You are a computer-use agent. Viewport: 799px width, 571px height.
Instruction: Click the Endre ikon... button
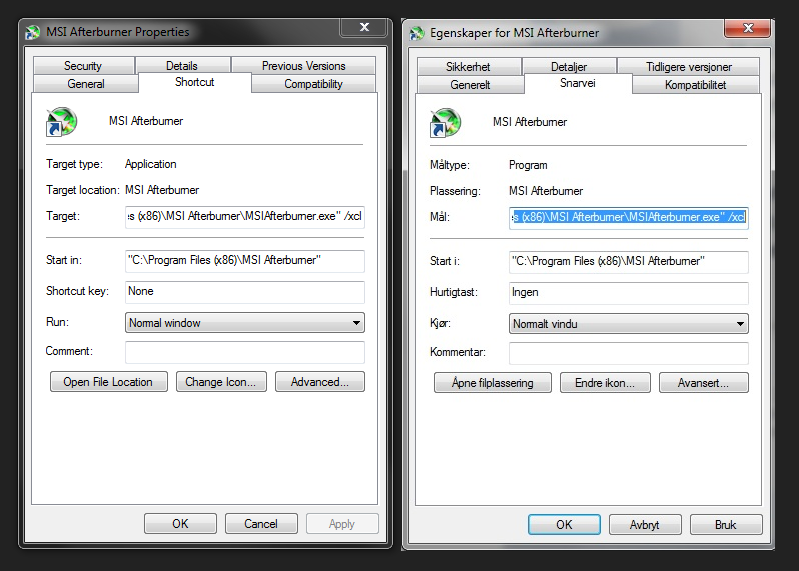605,383
